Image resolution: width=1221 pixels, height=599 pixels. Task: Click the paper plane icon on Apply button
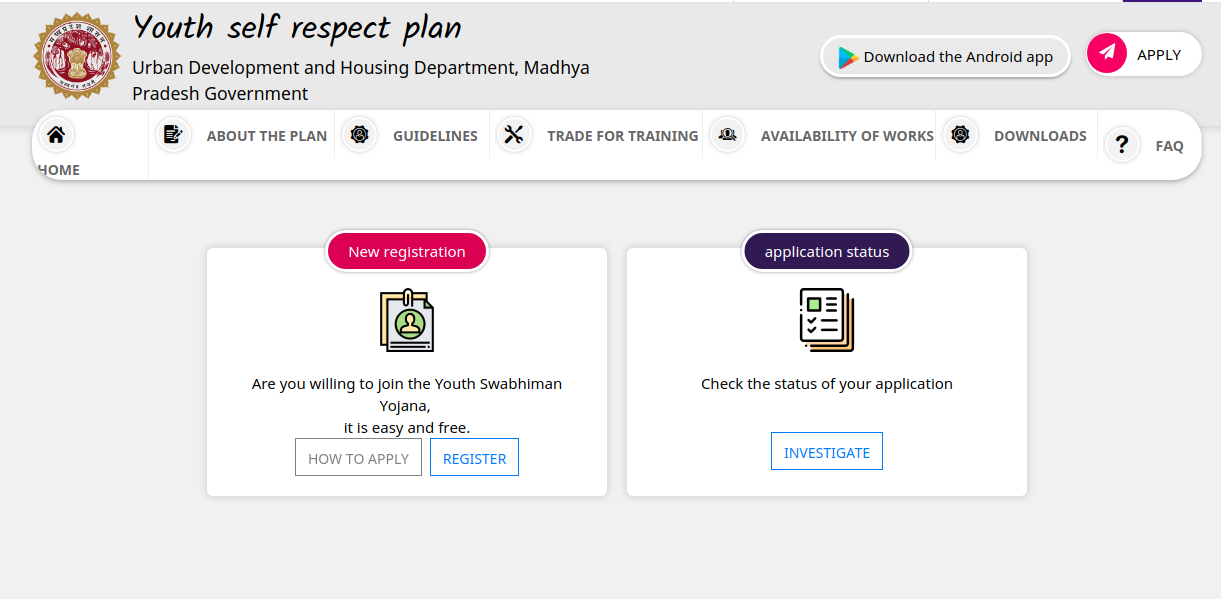tap(1106, 53)
